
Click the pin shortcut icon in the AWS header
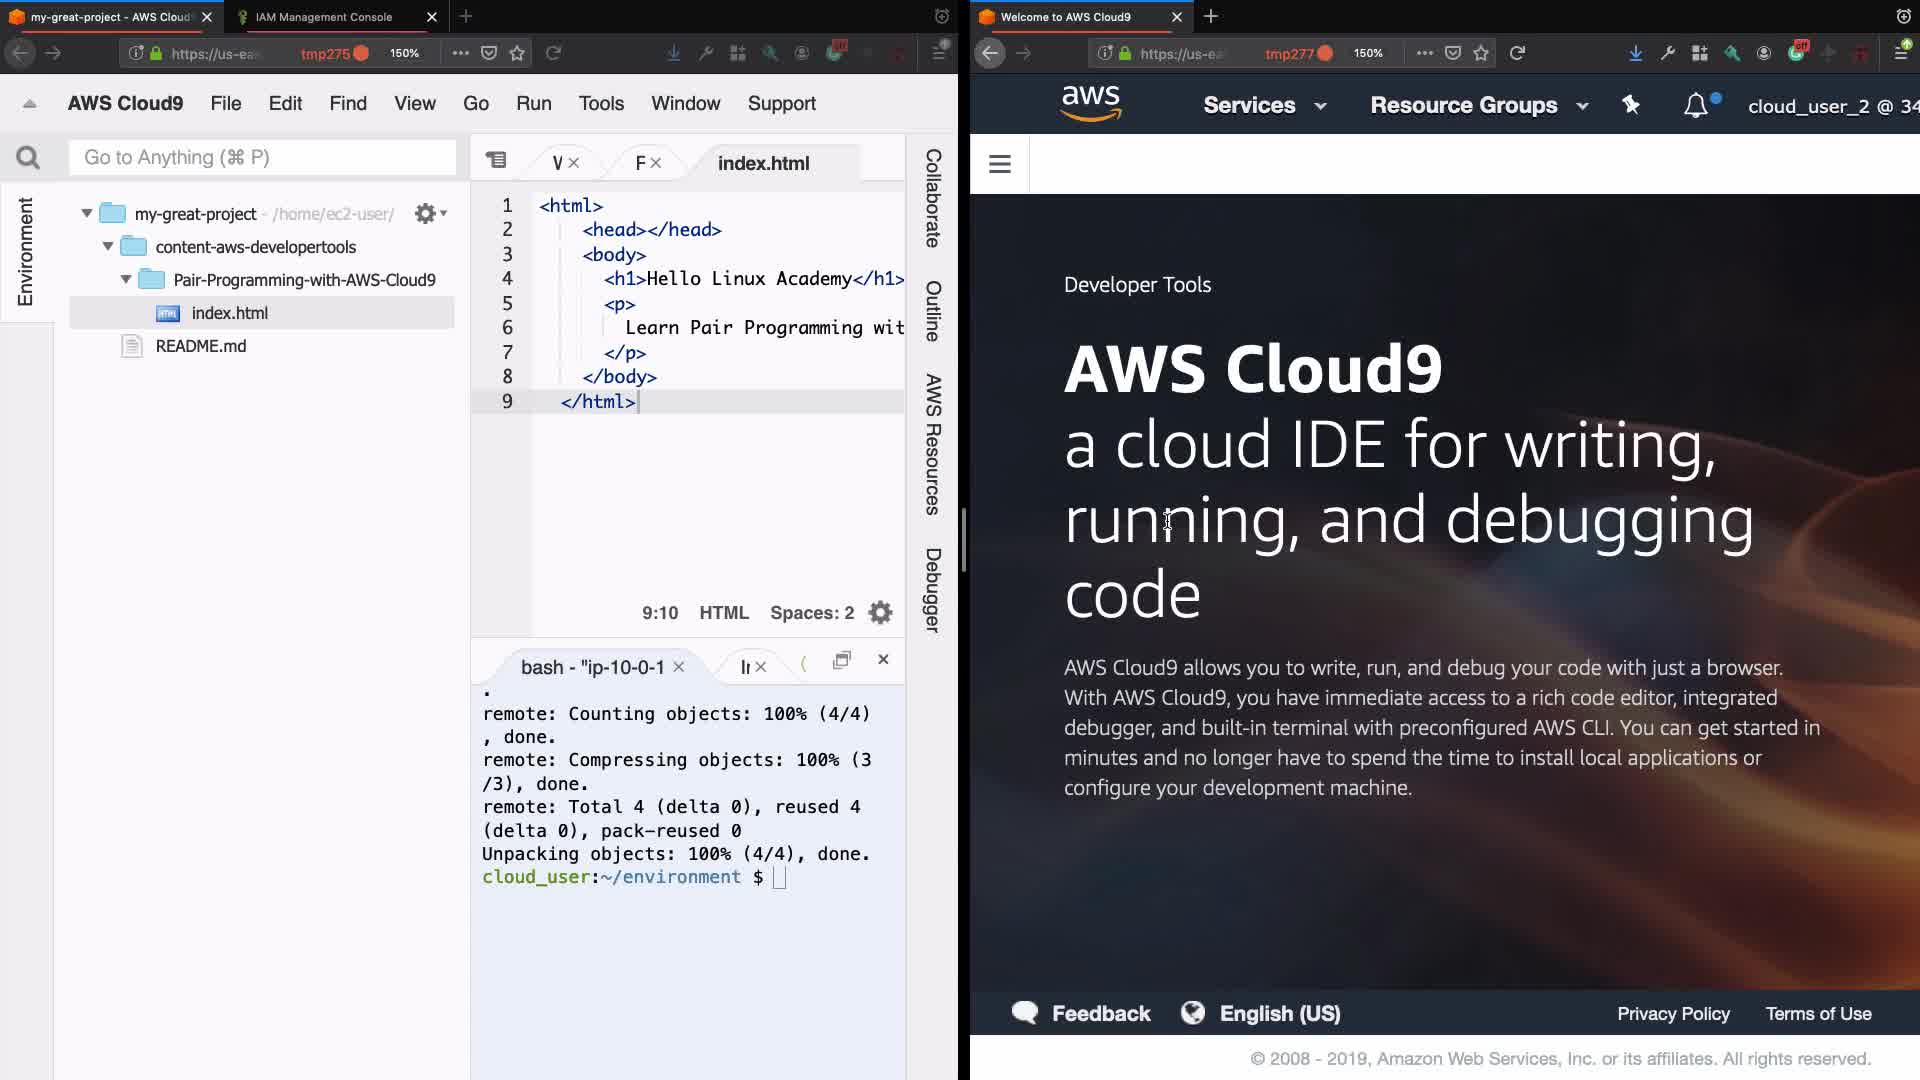click(1631, 105)
